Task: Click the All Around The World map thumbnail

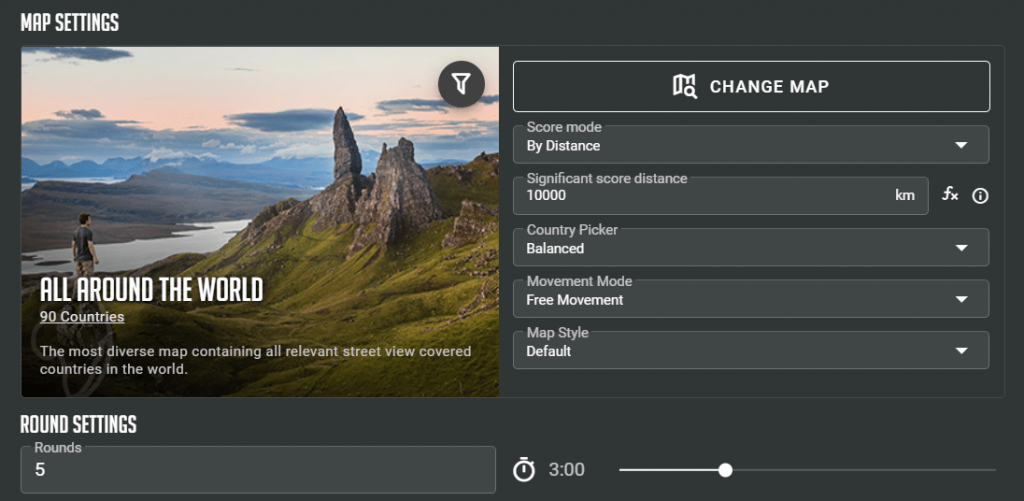Action: point(260,221)
